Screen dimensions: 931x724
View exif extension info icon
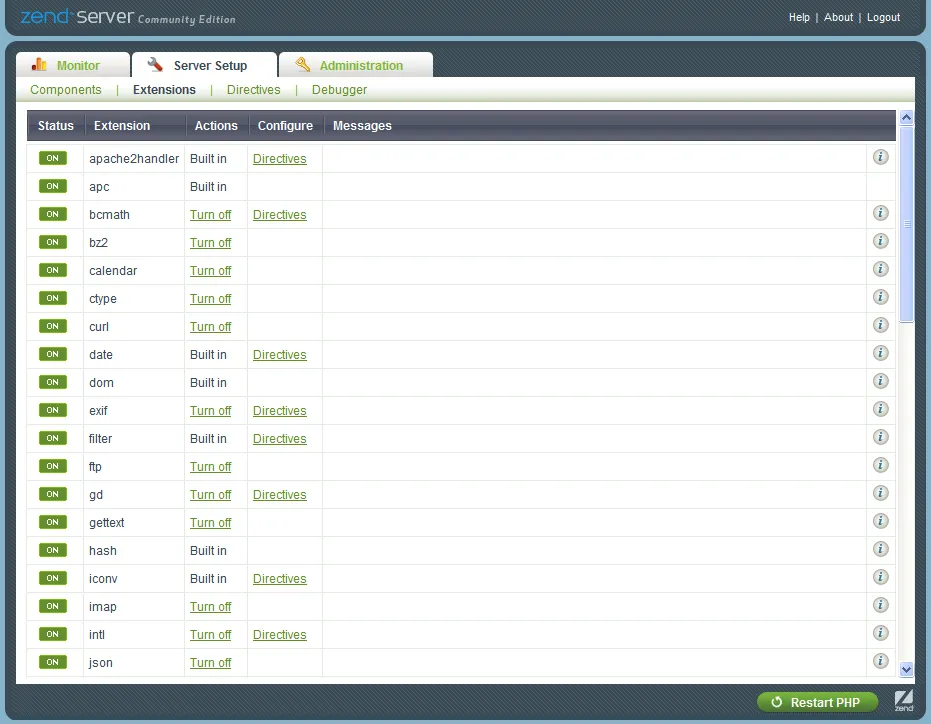pyautogui.click(x=881, y=409)
